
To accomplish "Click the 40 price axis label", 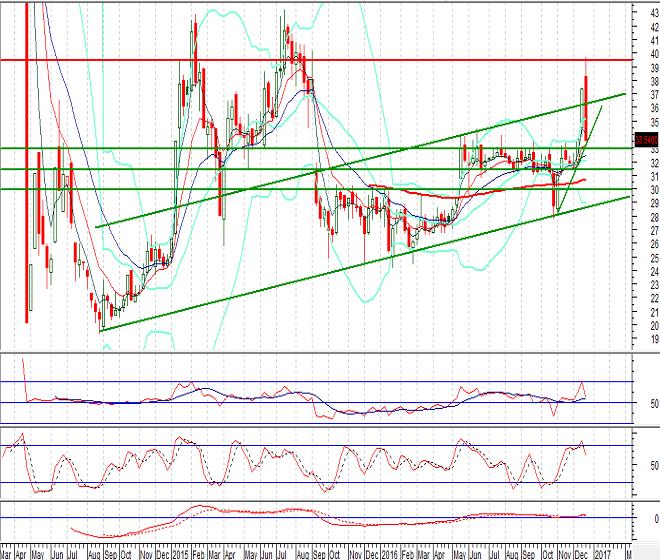I will pos(655,54).
